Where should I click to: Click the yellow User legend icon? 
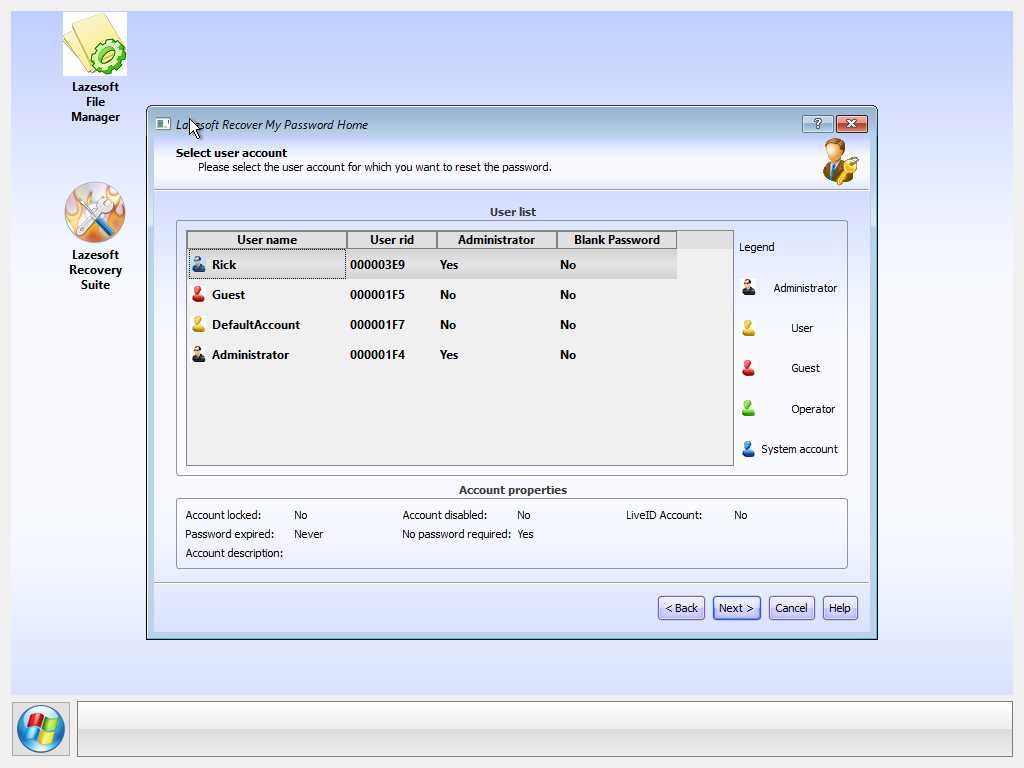point(749,328)
